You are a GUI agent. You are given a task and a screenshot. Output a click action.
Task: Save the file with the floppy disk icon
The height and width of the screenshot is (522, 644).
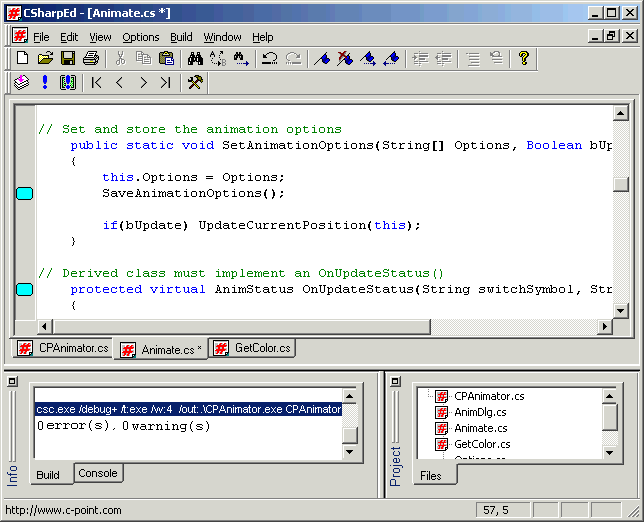point(68,59)
